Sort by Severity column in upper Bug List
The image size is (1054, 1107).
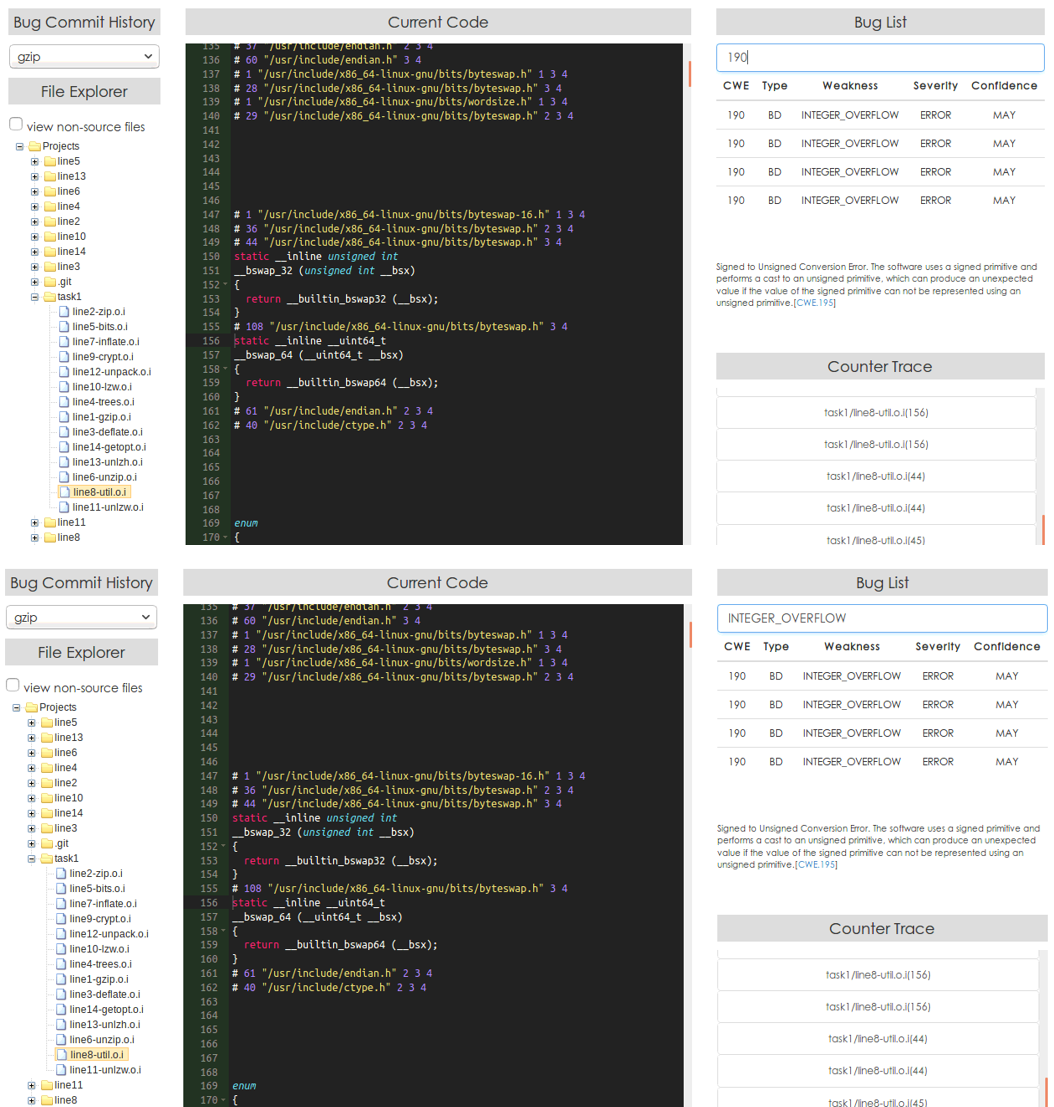(x=935, y=85)
